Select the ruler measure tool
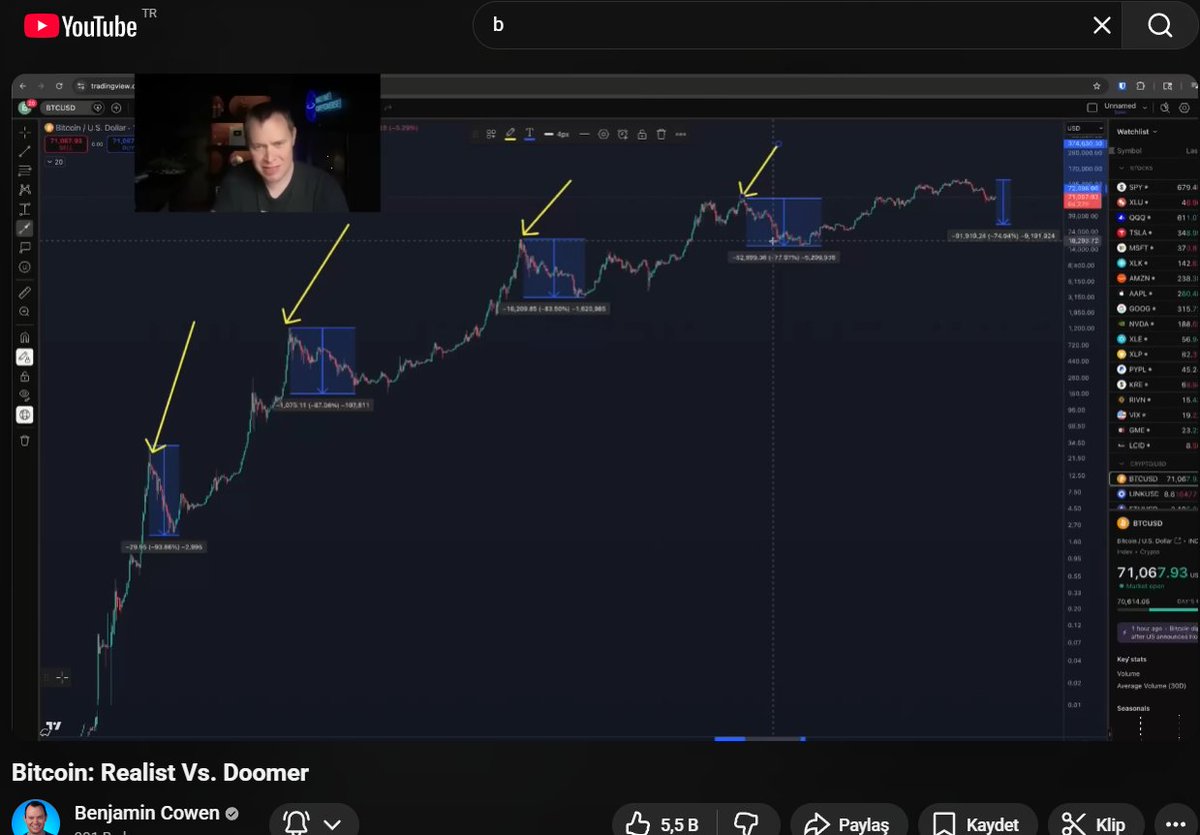 click(25, 293)
